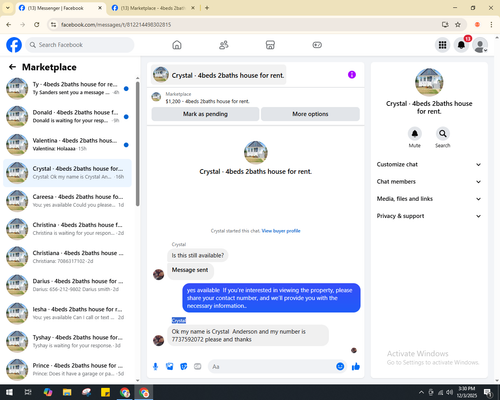Open Christina conversation in chat list
This screenshot has height=400, width=500.
pos(67,229)
